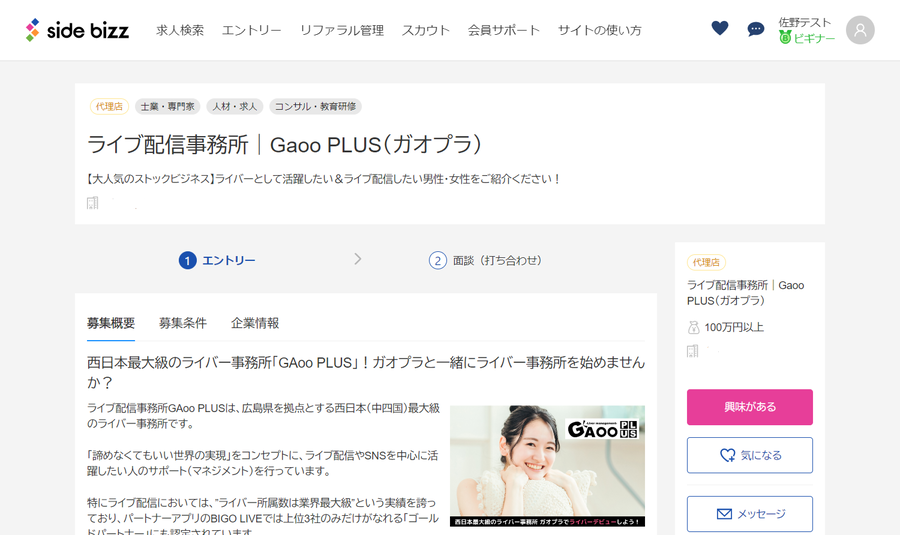Viewport: 900px width, 535px height.
Task: Open スカウト menu item
Action: tap(425, 30)
